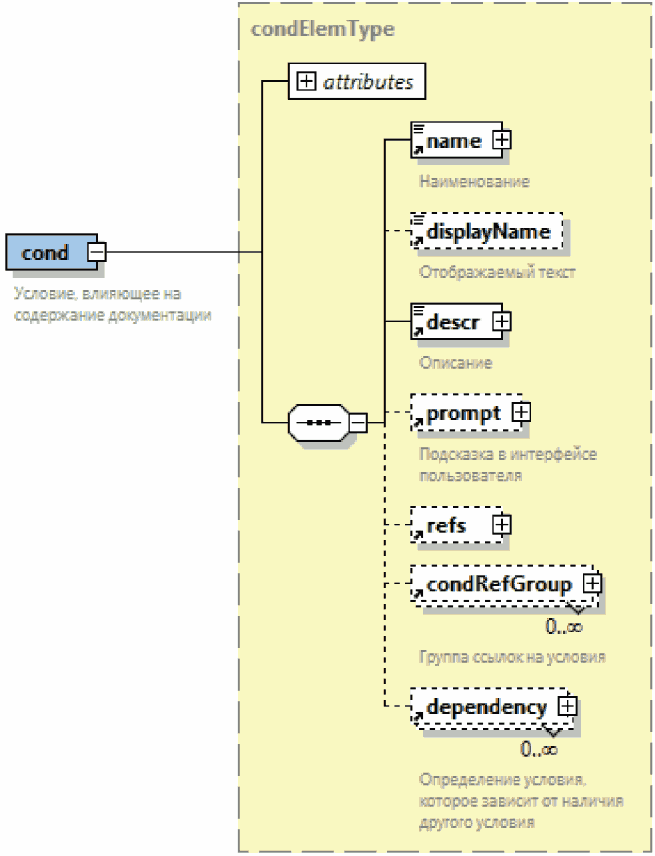Select the blue cond element box
This screenshot has height=856, width=655.
(x=47, y=252)
